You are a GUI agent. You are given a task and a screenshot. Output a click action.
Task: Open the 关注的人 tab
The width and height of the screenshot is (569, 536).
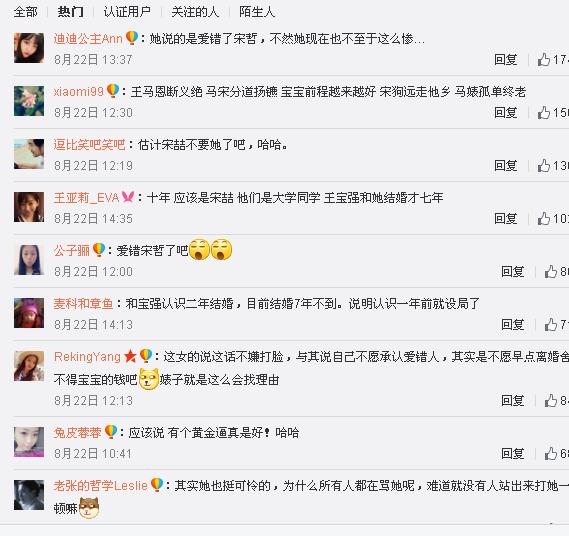[195, 12]
